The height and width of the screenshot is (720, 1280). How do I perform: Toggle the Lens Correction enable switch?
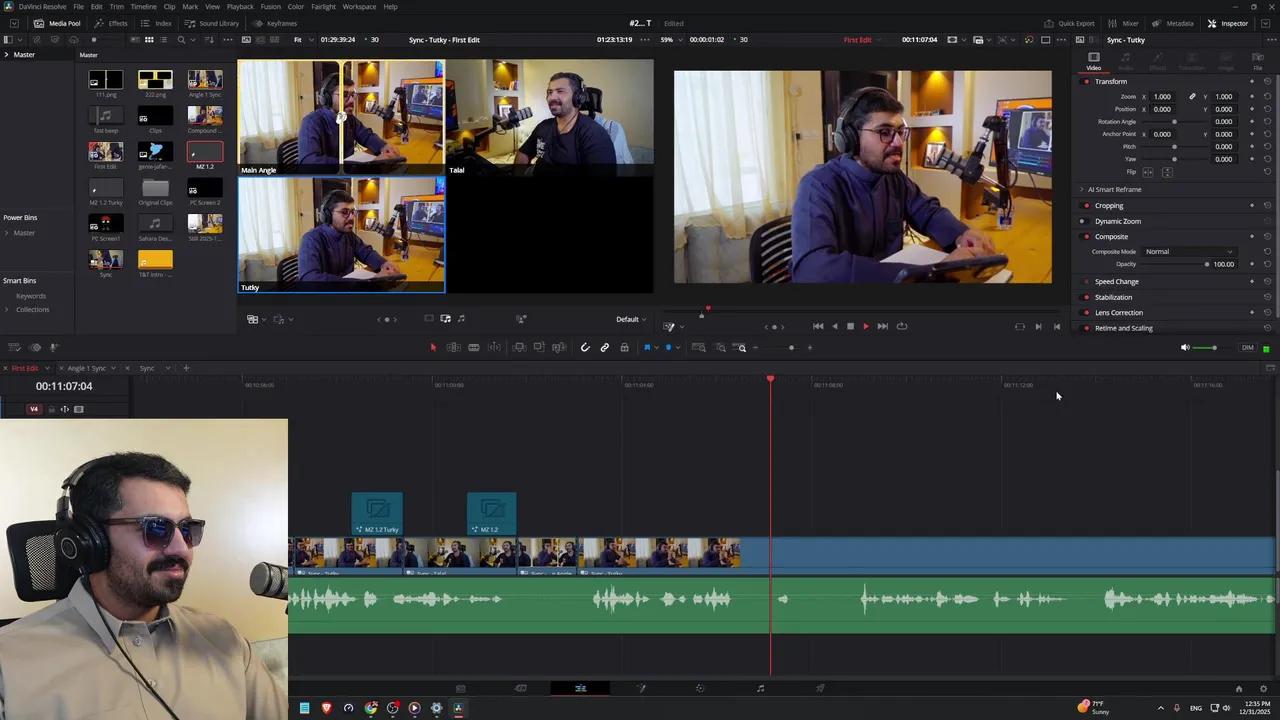pos(1087,313)
